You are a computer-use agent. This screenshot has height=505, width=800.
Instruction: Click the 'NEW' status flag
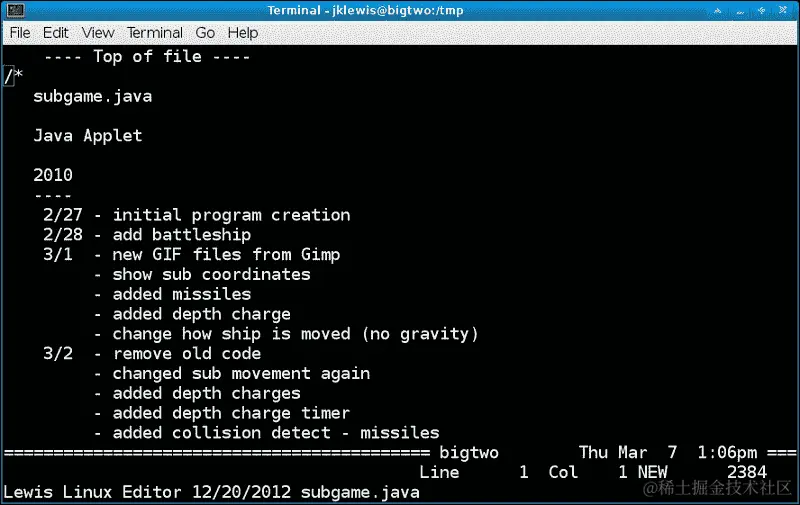[x=653, y=472]
